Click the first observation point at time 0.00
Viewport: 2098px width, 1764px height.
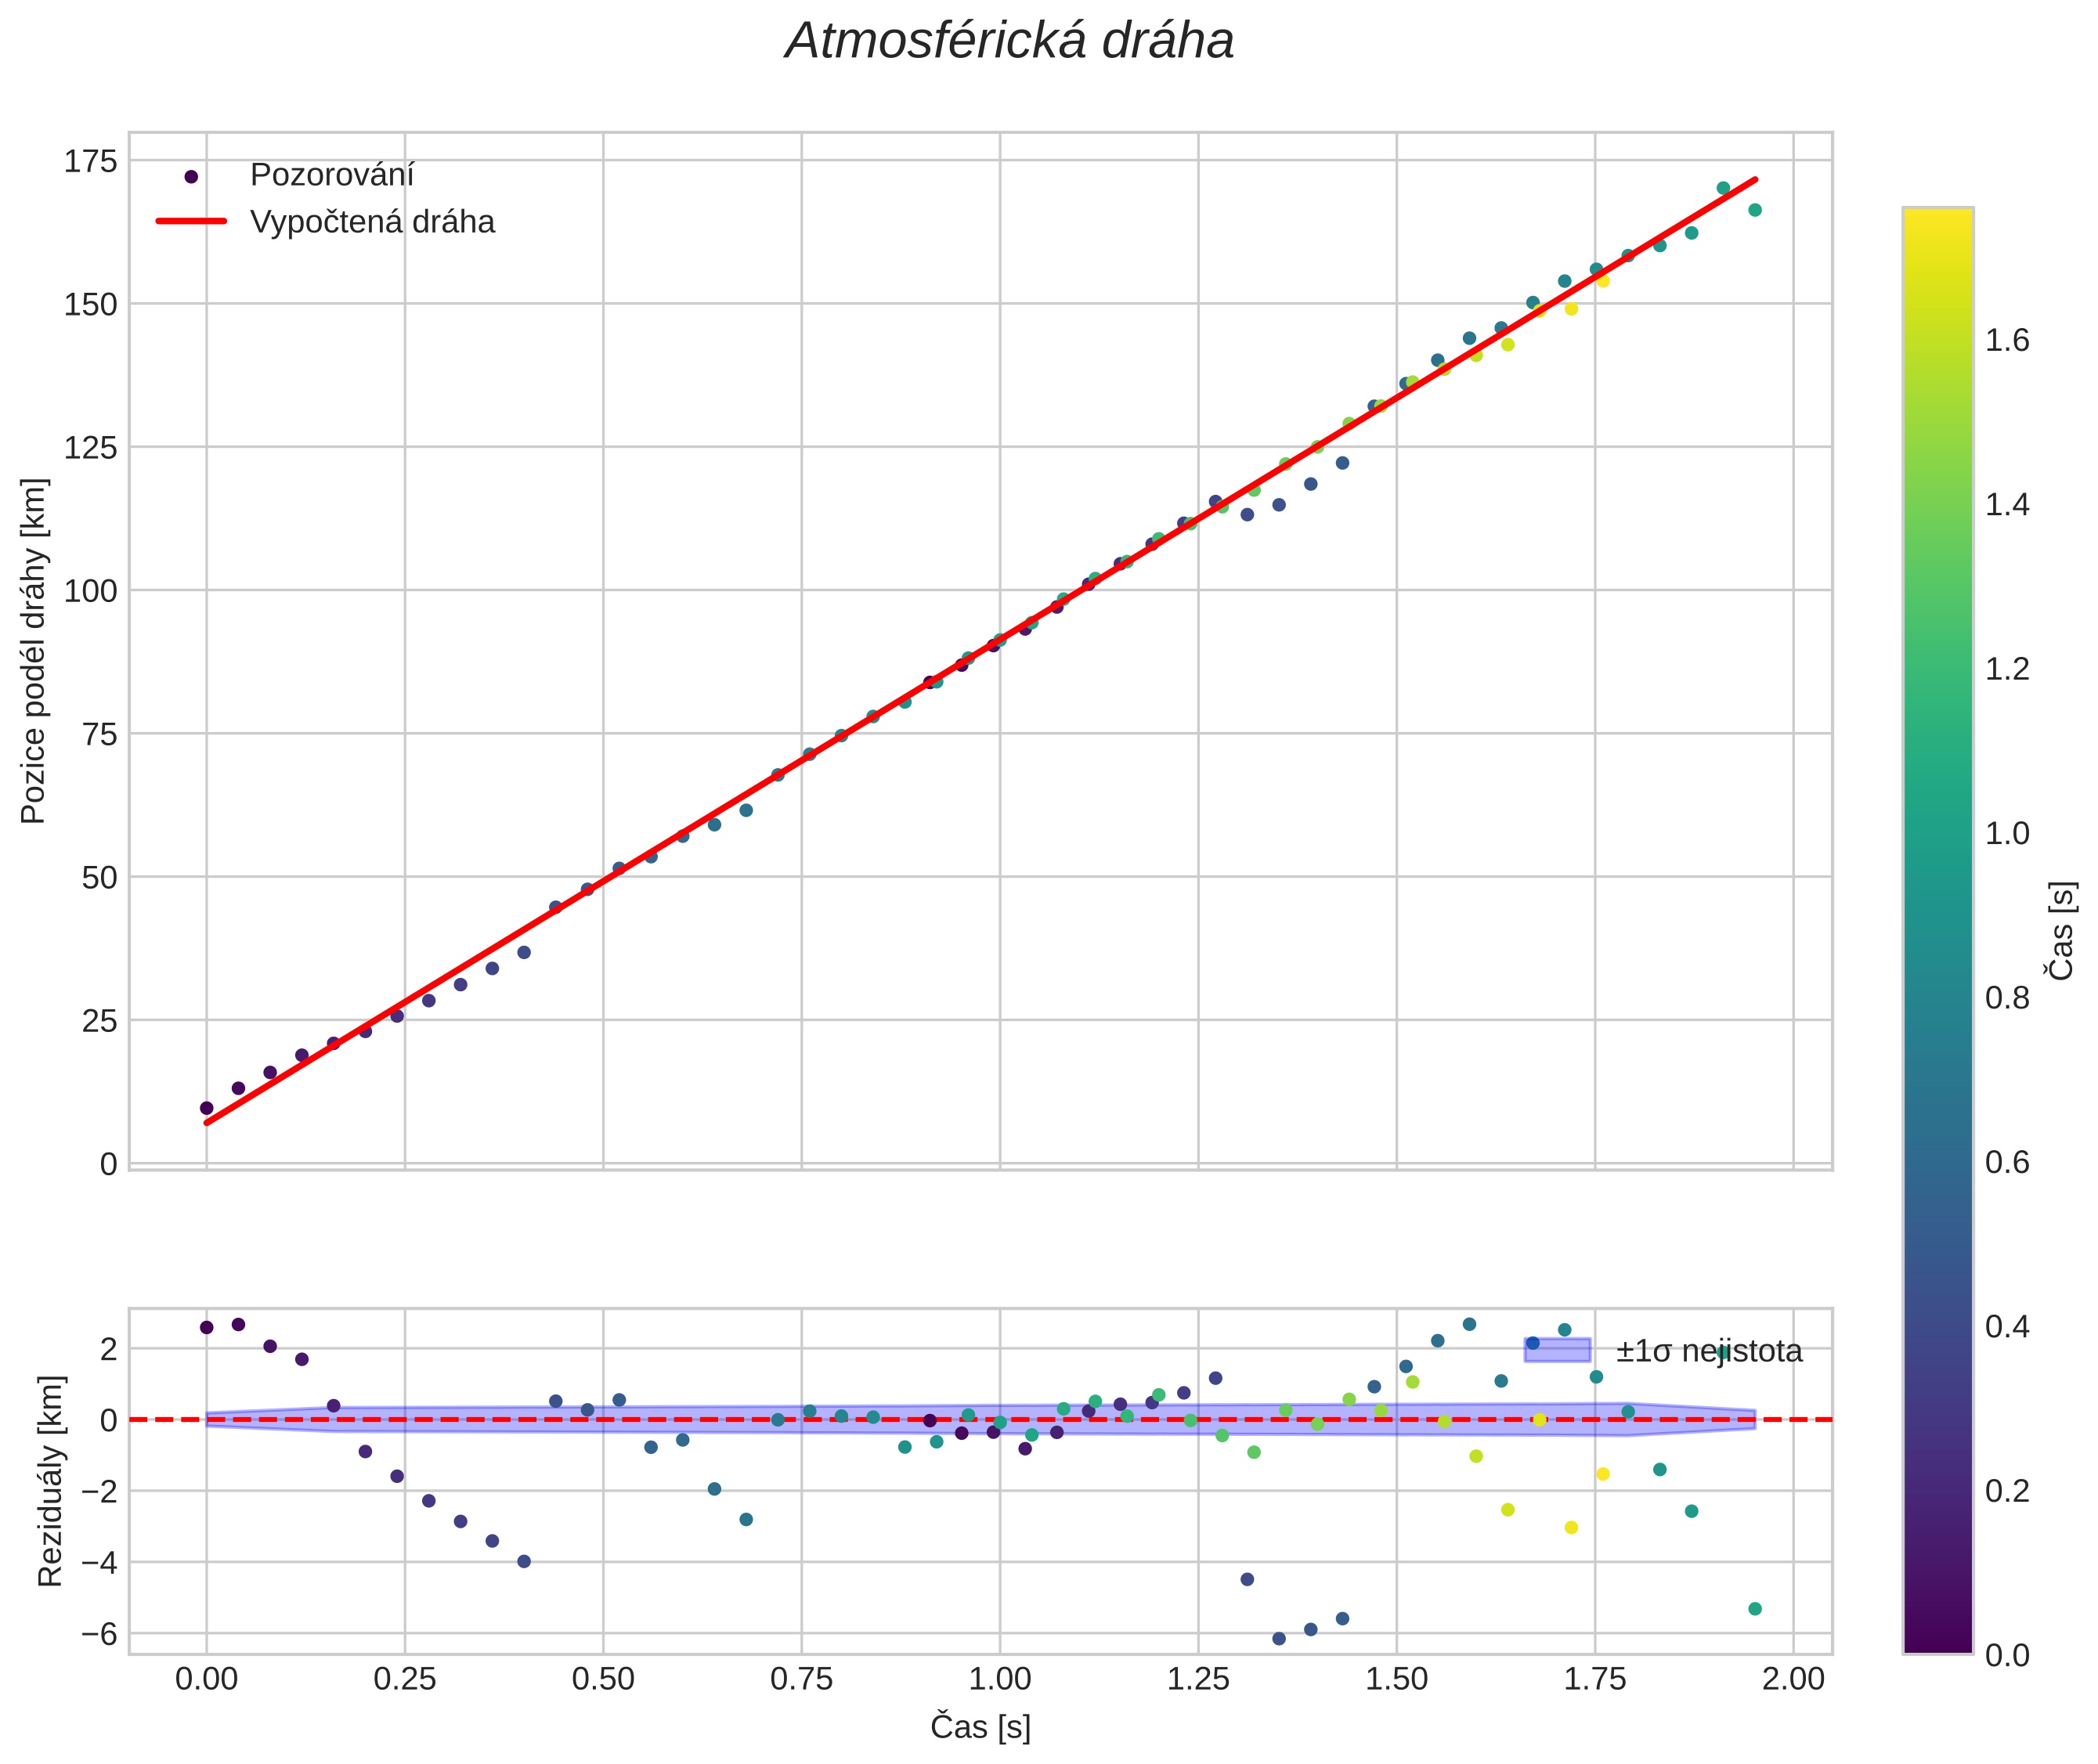206,1108
